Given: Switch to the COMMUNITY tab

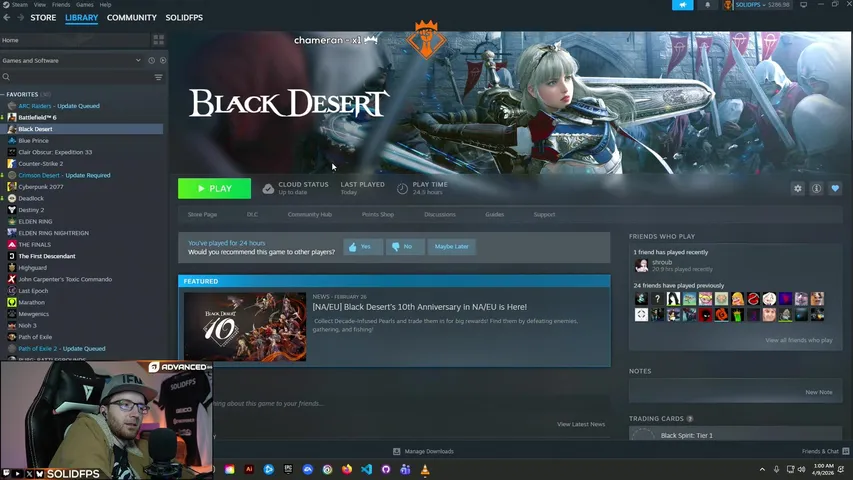Looking at the screenshot, I should [132, 17].
